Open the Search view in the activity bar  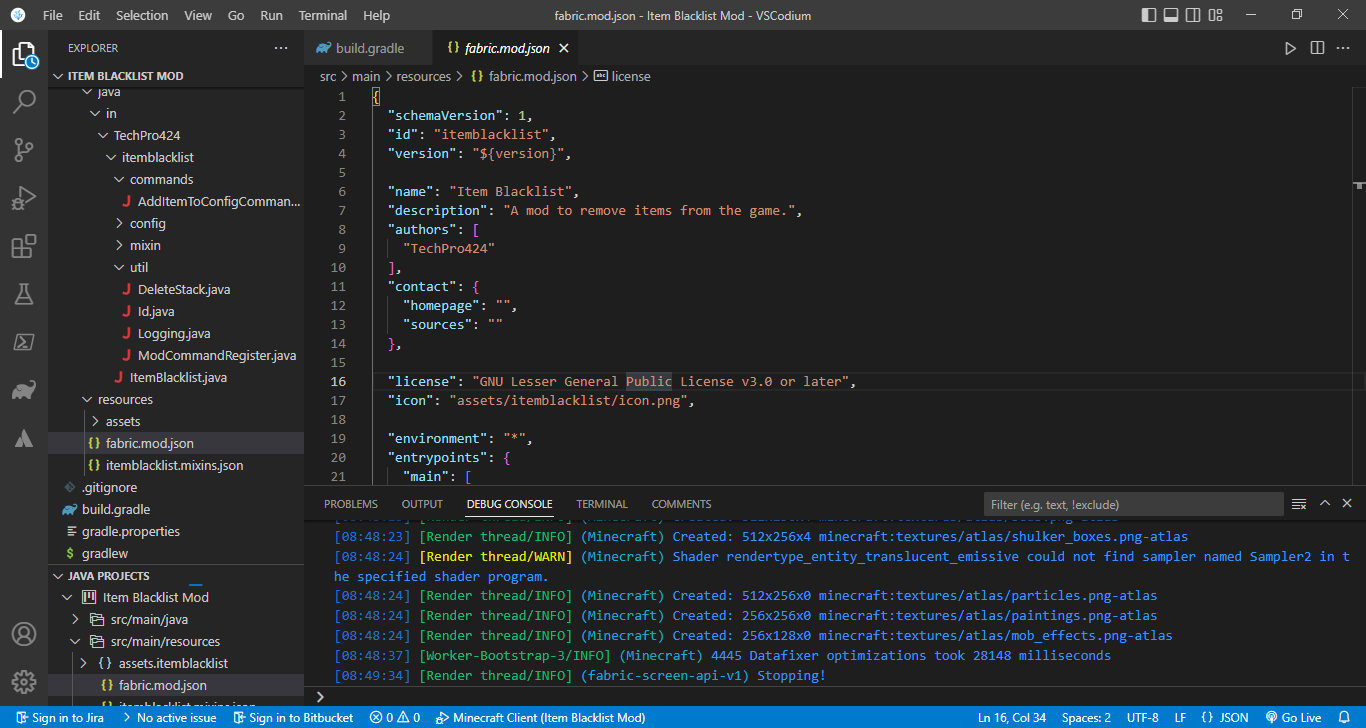pyautogui.click(x=24, y=101)
